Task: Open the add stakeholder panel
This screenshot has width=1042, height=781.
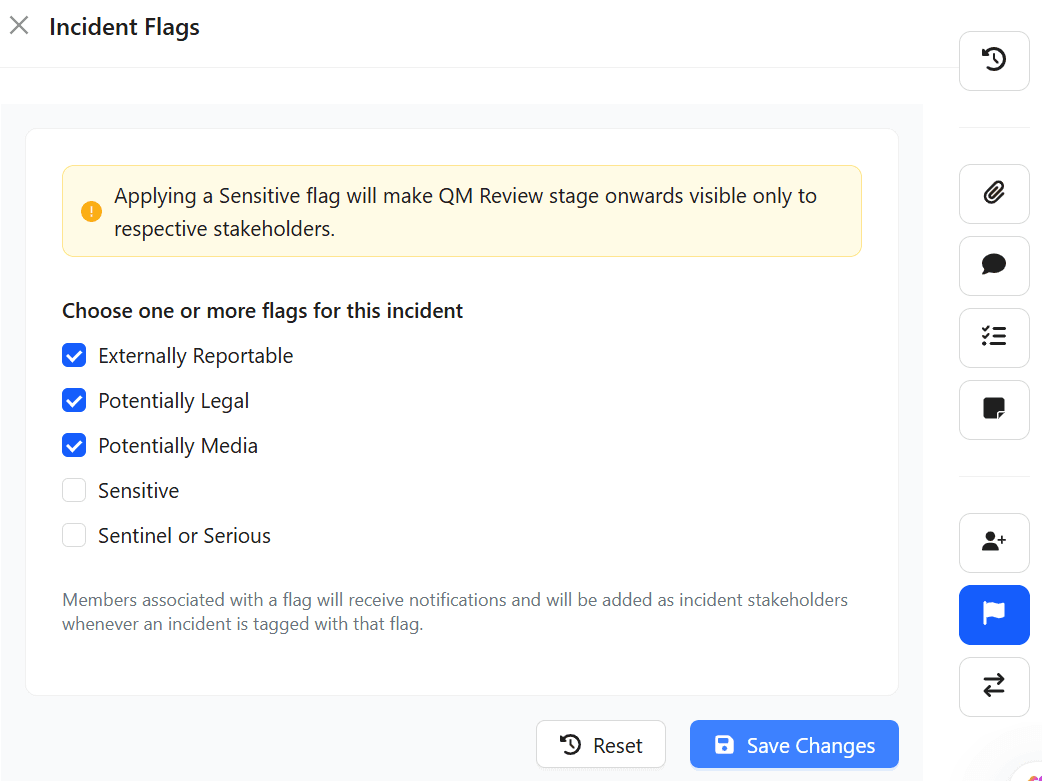Action: click(x=993, y=543)
